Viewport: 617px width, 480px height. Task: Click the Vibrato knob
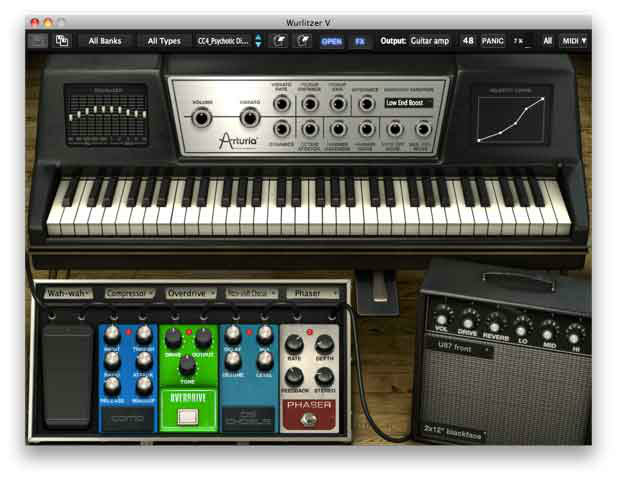pyautogui.click(x=249, y=118)
